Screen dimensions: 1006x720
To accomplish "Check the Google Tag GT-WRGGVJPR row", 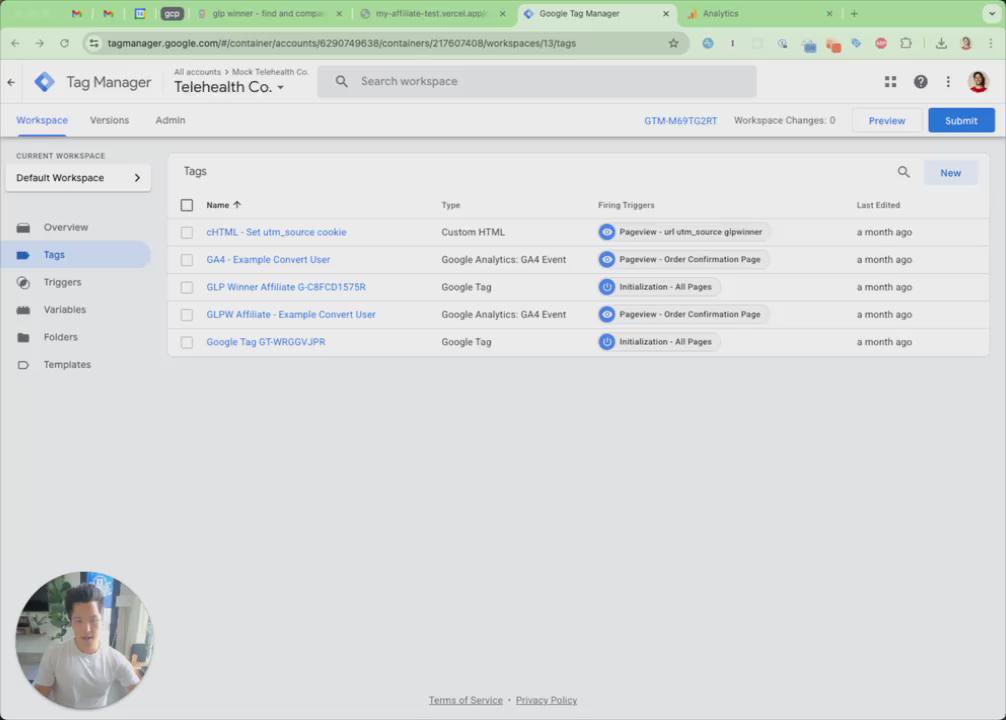I will tap(187, 343).
